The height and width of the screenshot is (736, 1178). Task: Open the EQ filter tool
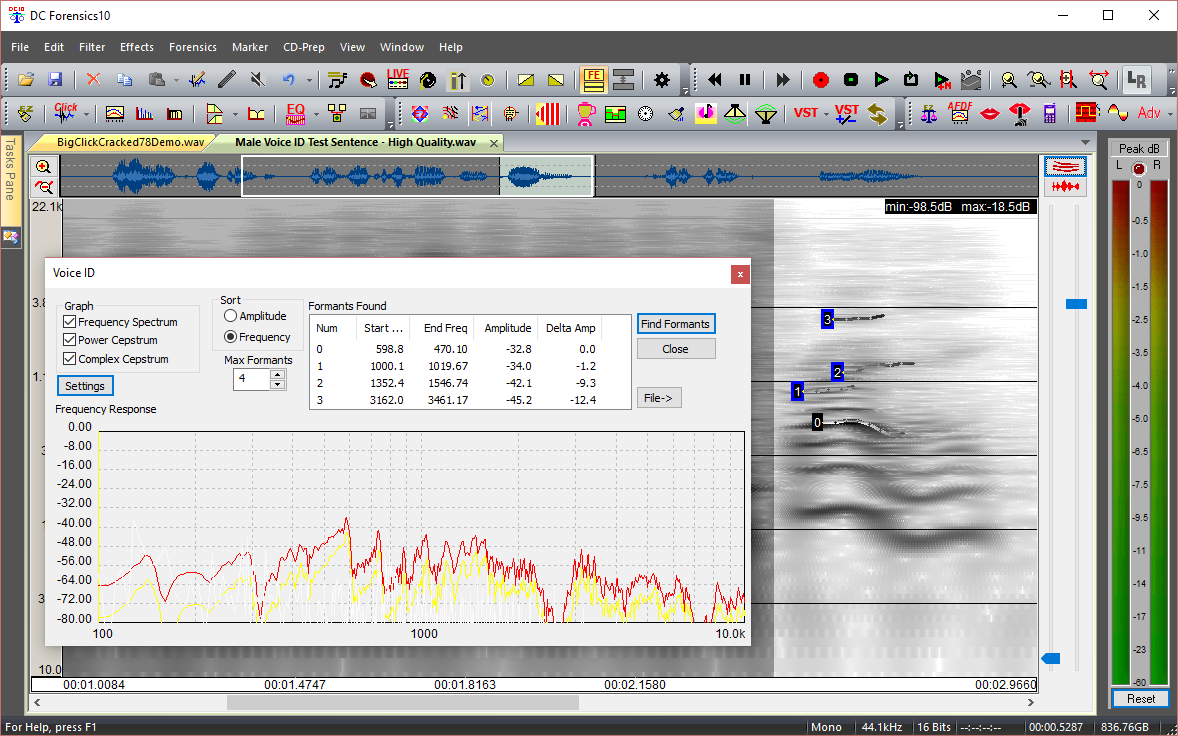295,113
